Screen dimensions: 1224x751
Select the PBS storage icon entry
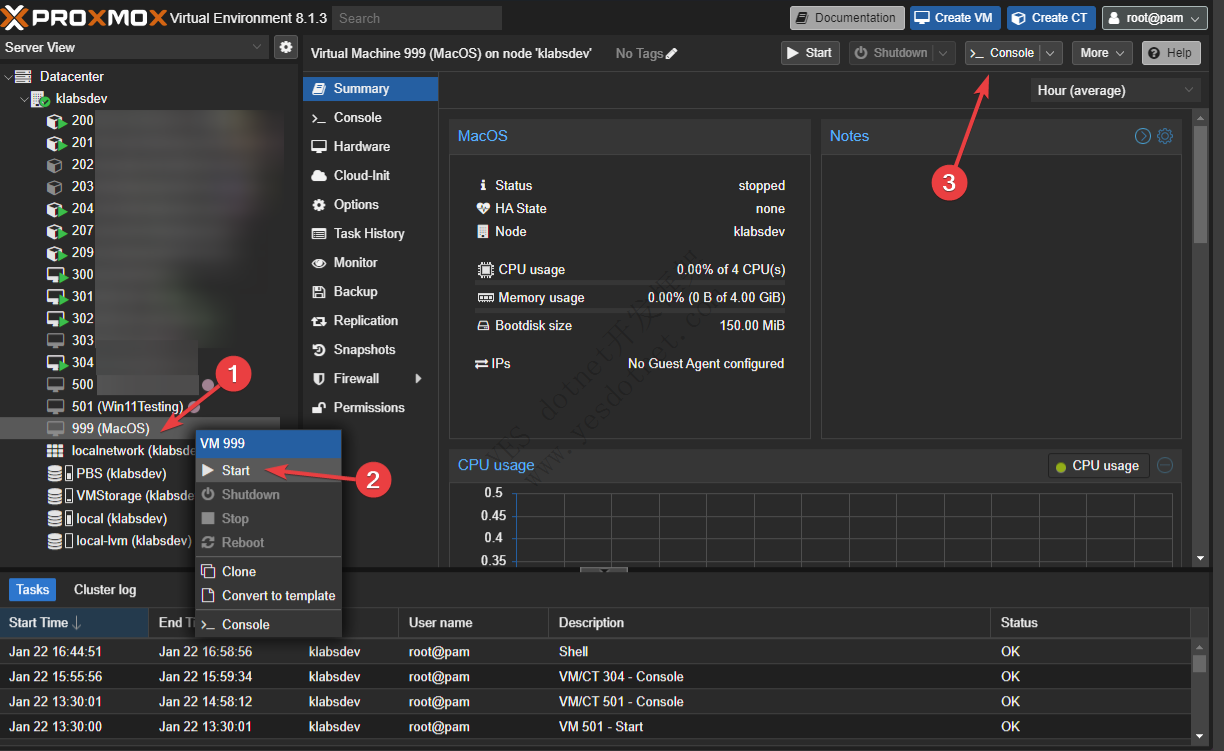[x=56, y=473]
